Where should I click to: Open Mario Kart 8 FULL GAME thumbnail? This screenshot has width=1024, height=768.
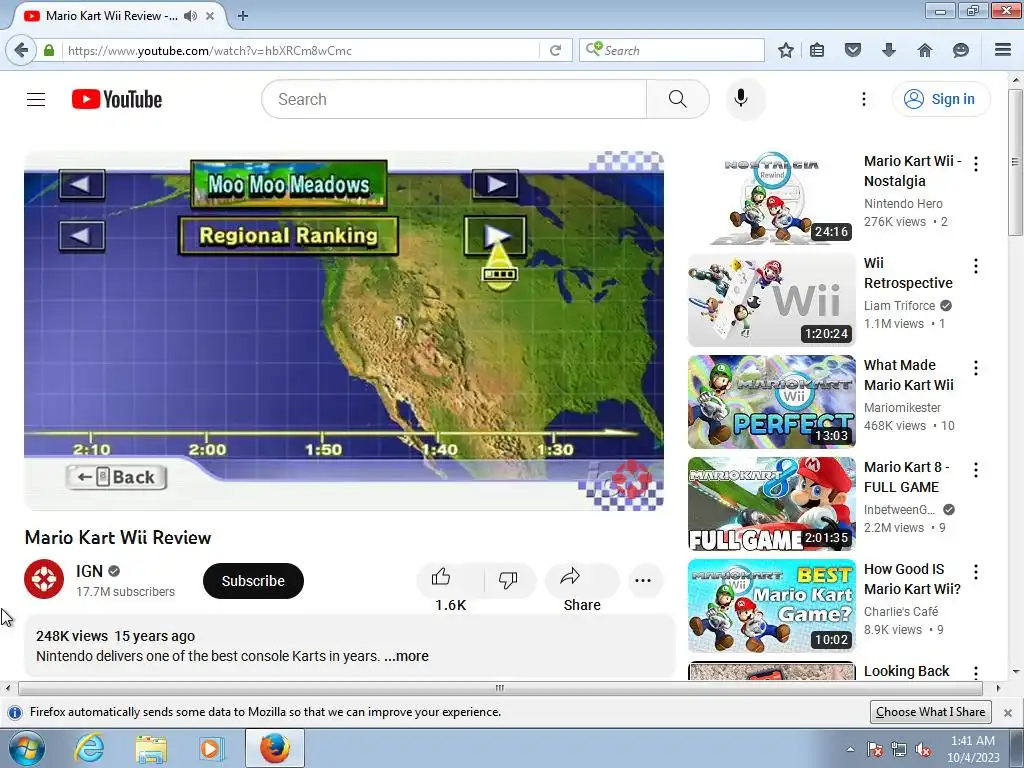click(x=772, y=504)
